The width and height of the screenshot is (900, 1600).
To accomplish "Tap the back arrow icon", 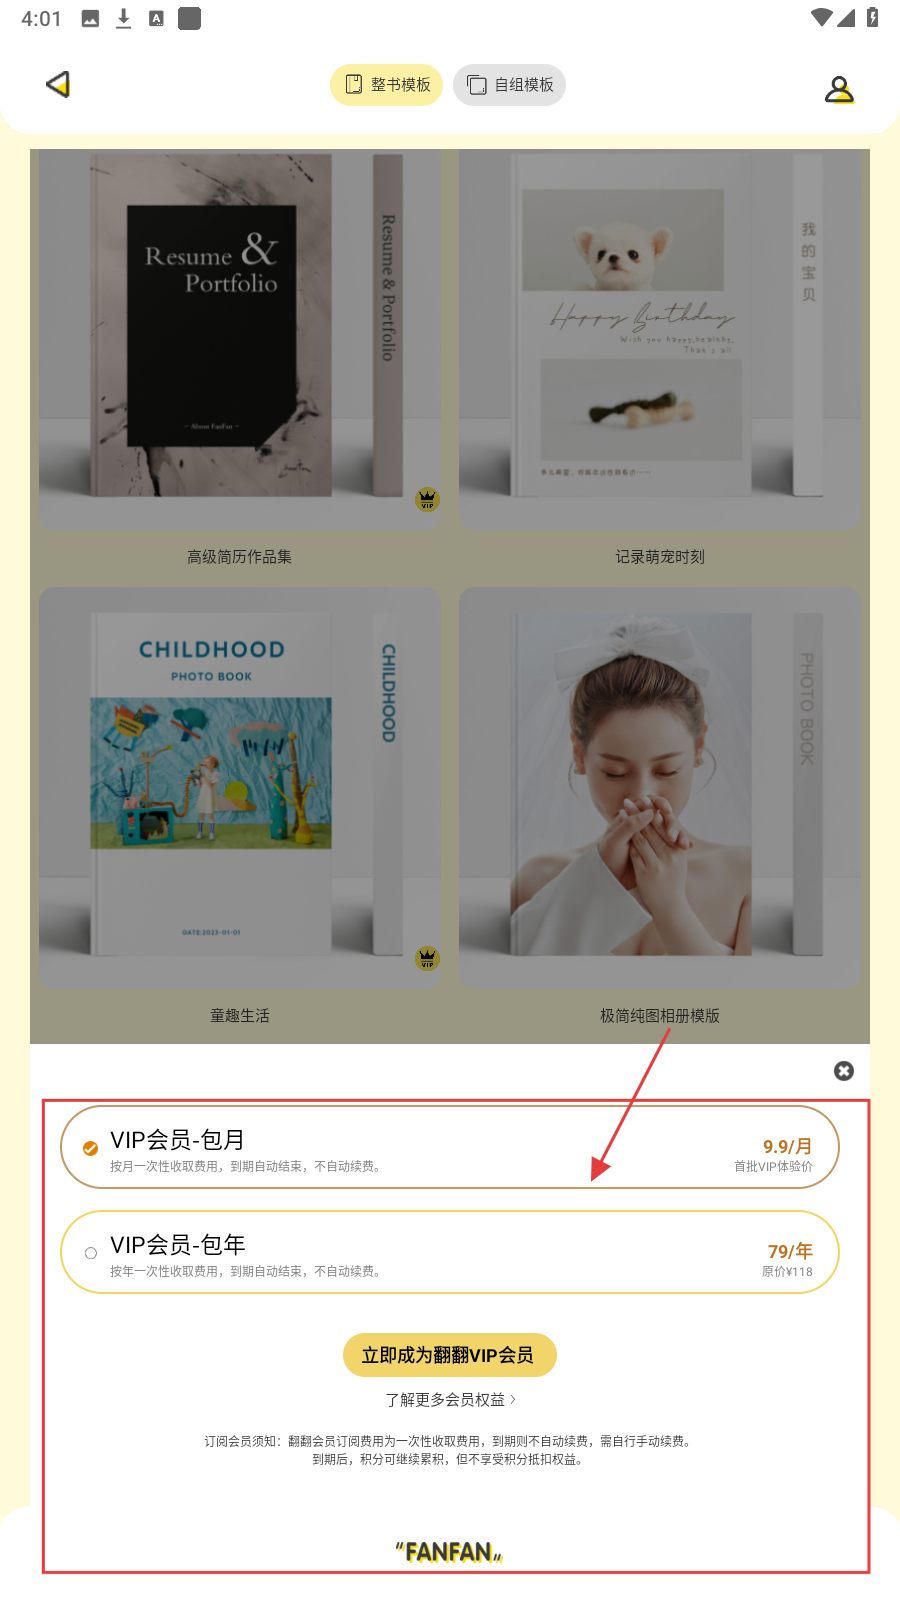I will 58,85.
